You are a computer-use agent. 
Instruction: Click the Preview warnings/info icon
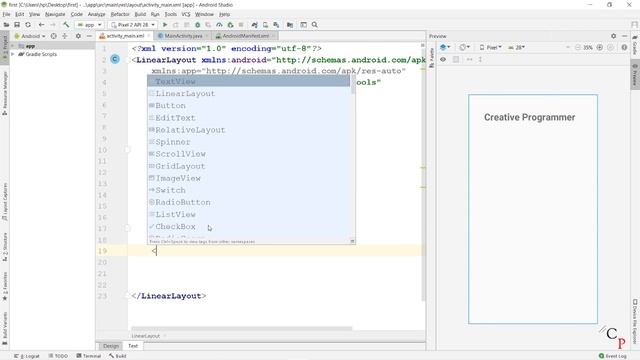coord(624,47)
